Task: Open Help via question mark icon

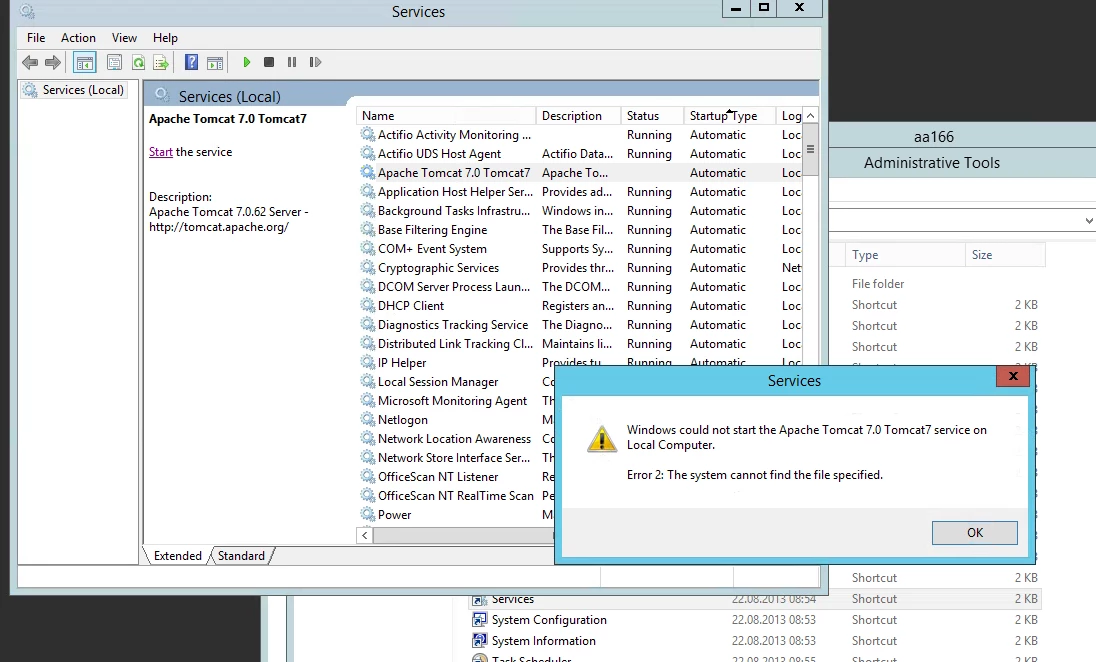Action: tap(191, 62)
